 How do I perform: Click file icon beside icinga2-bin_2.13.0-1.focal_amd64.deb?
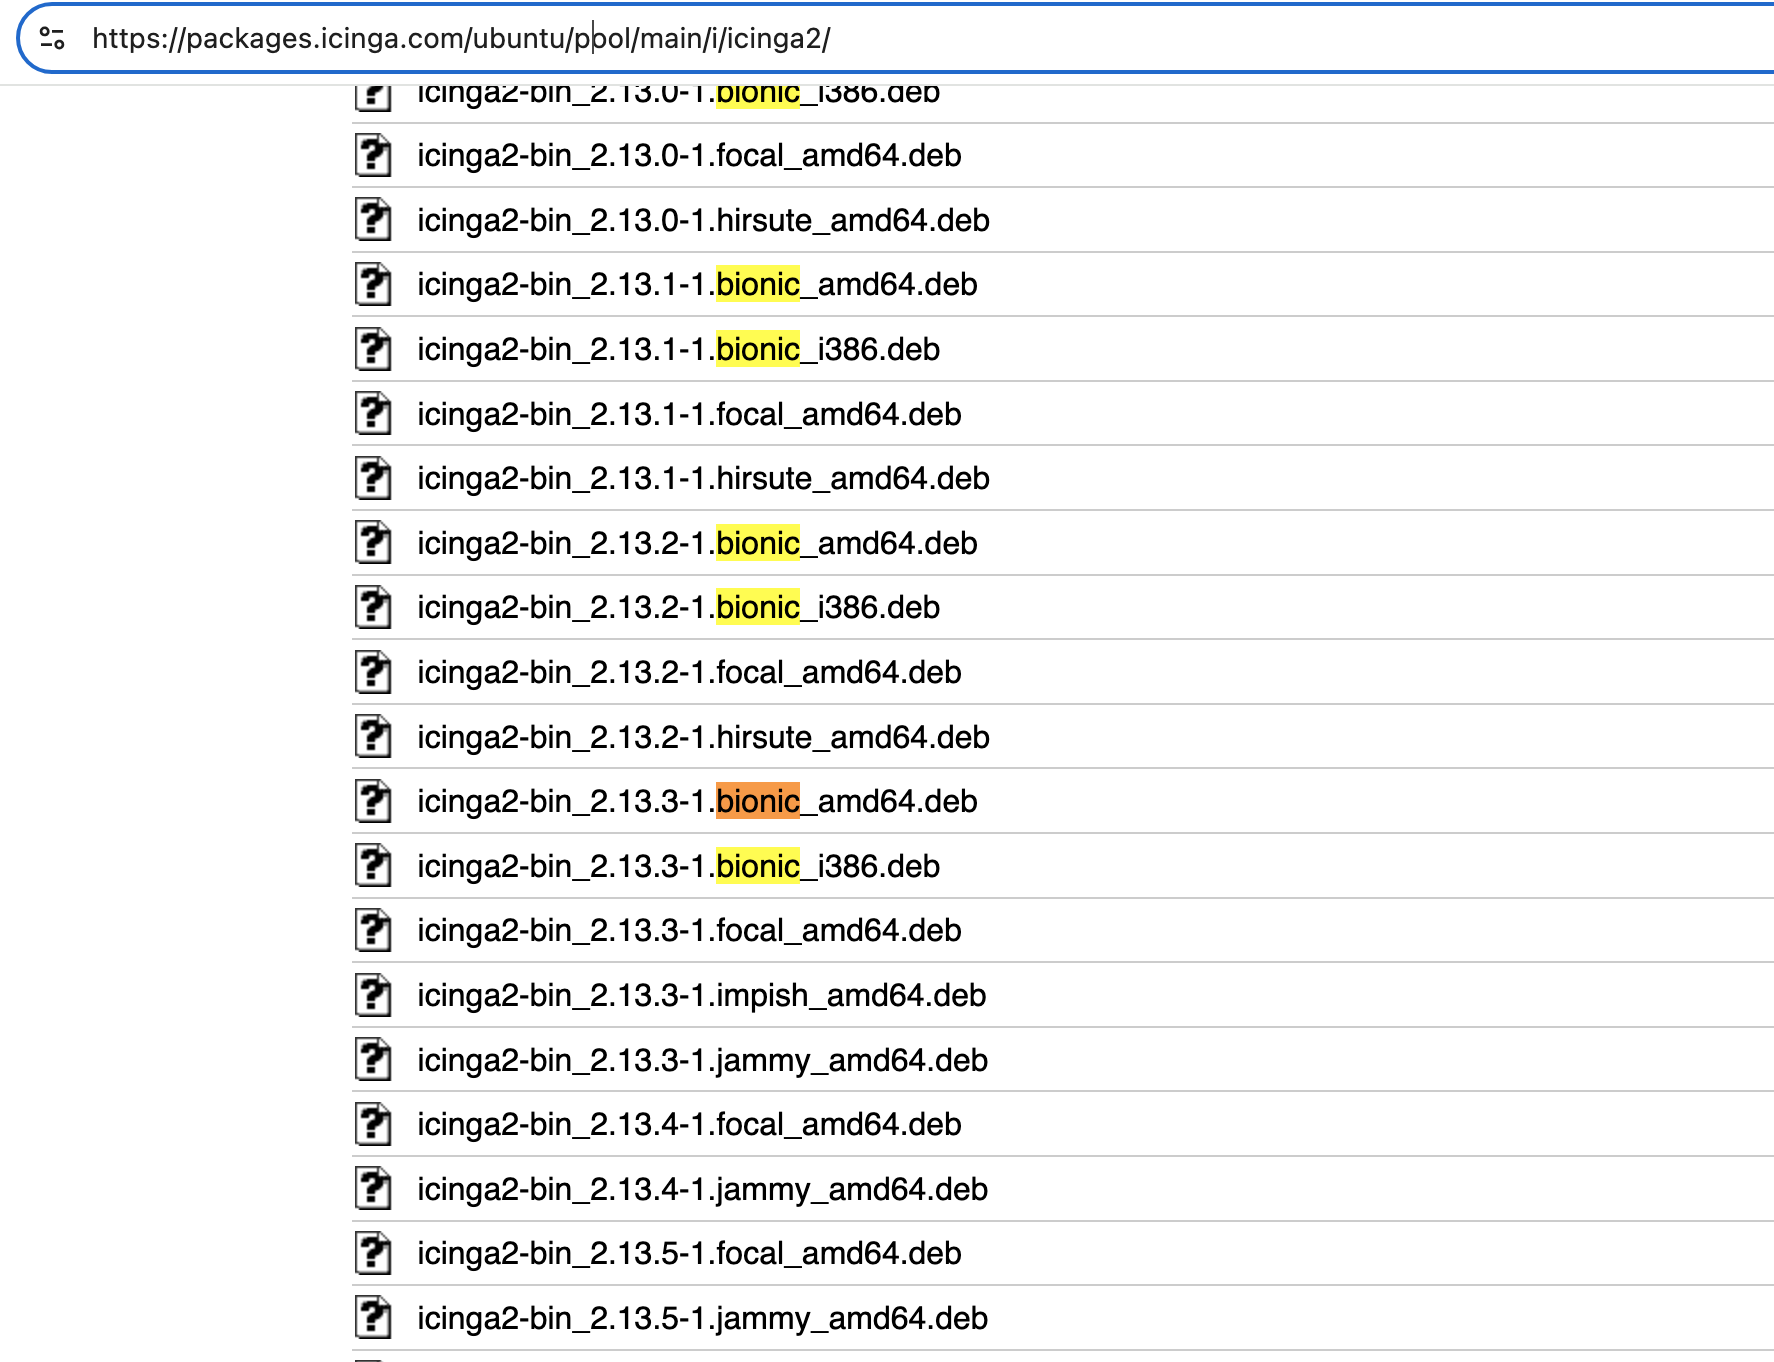(373, 156)
